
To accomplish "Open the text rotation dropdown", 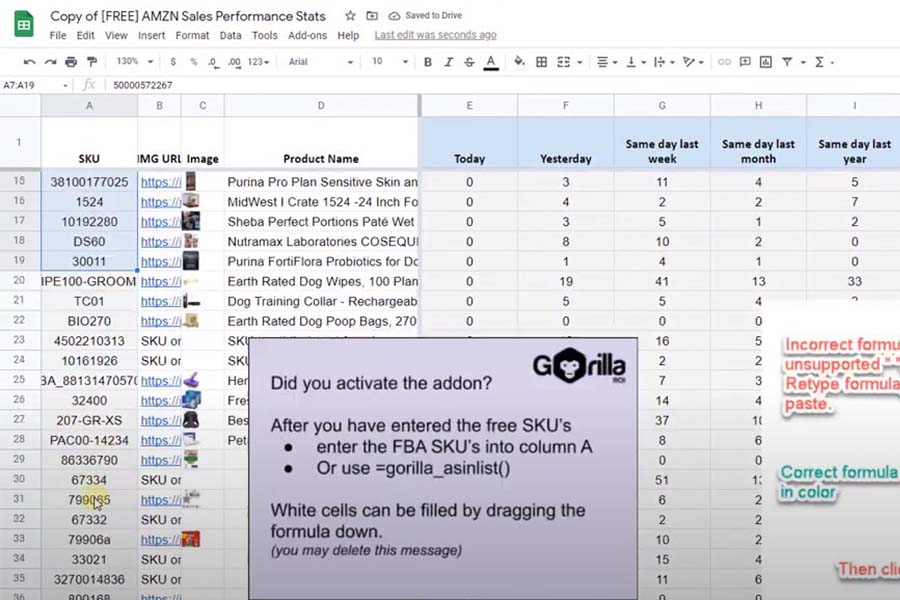I will [x=693, y=62].
